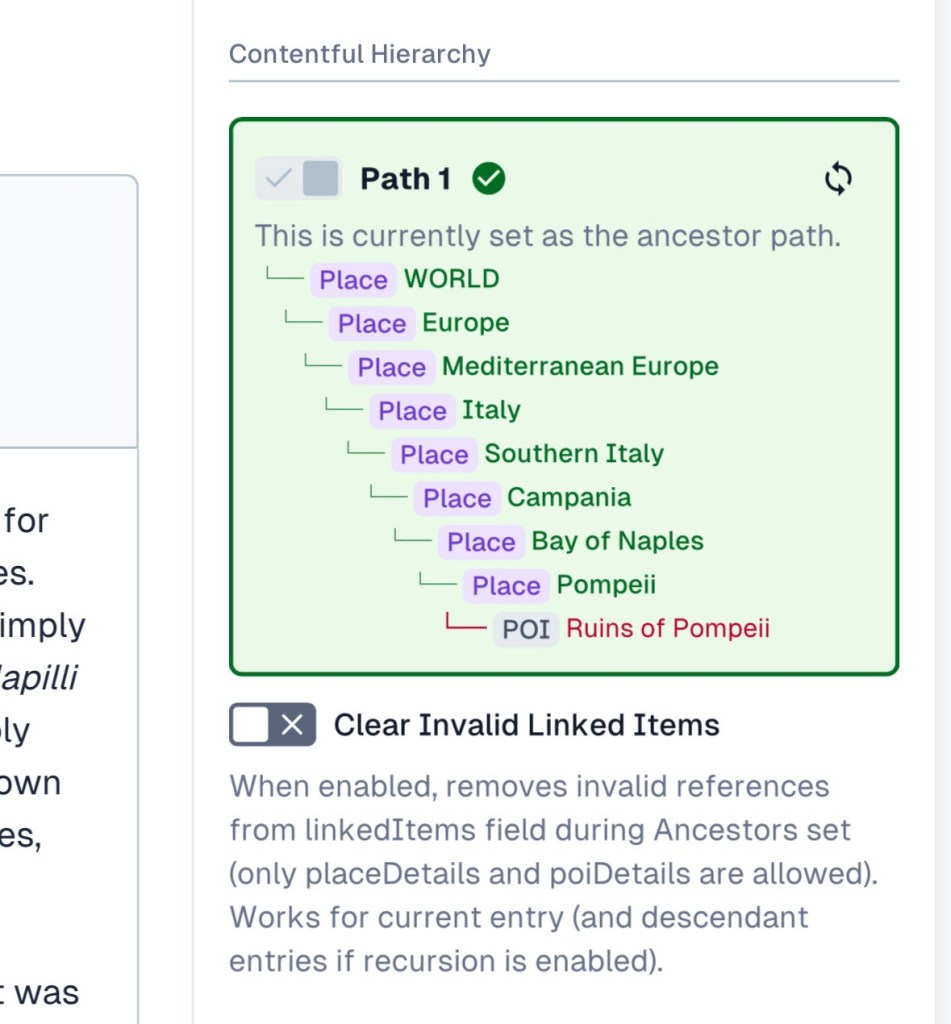951x1024 pixels.
Task: Click the Campania place entry
Action: (569, 498)
